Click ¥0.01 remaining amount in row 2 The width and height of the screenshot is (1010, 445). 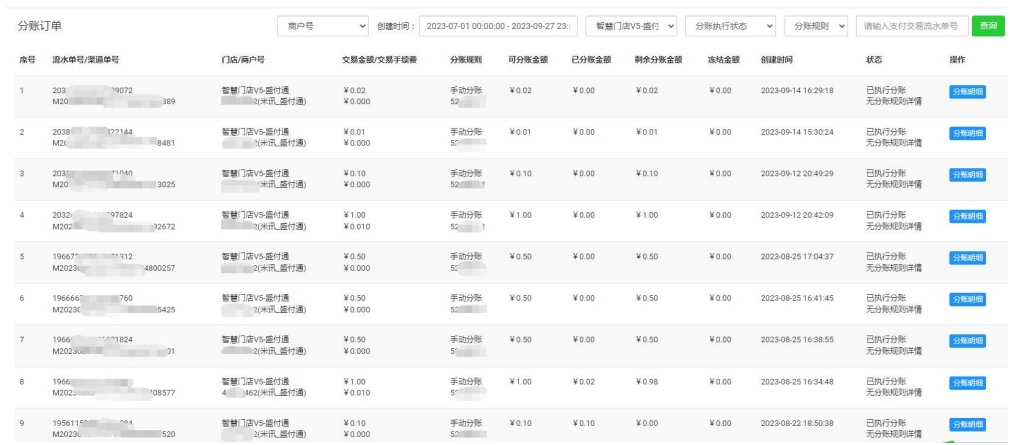click(647, 132)
